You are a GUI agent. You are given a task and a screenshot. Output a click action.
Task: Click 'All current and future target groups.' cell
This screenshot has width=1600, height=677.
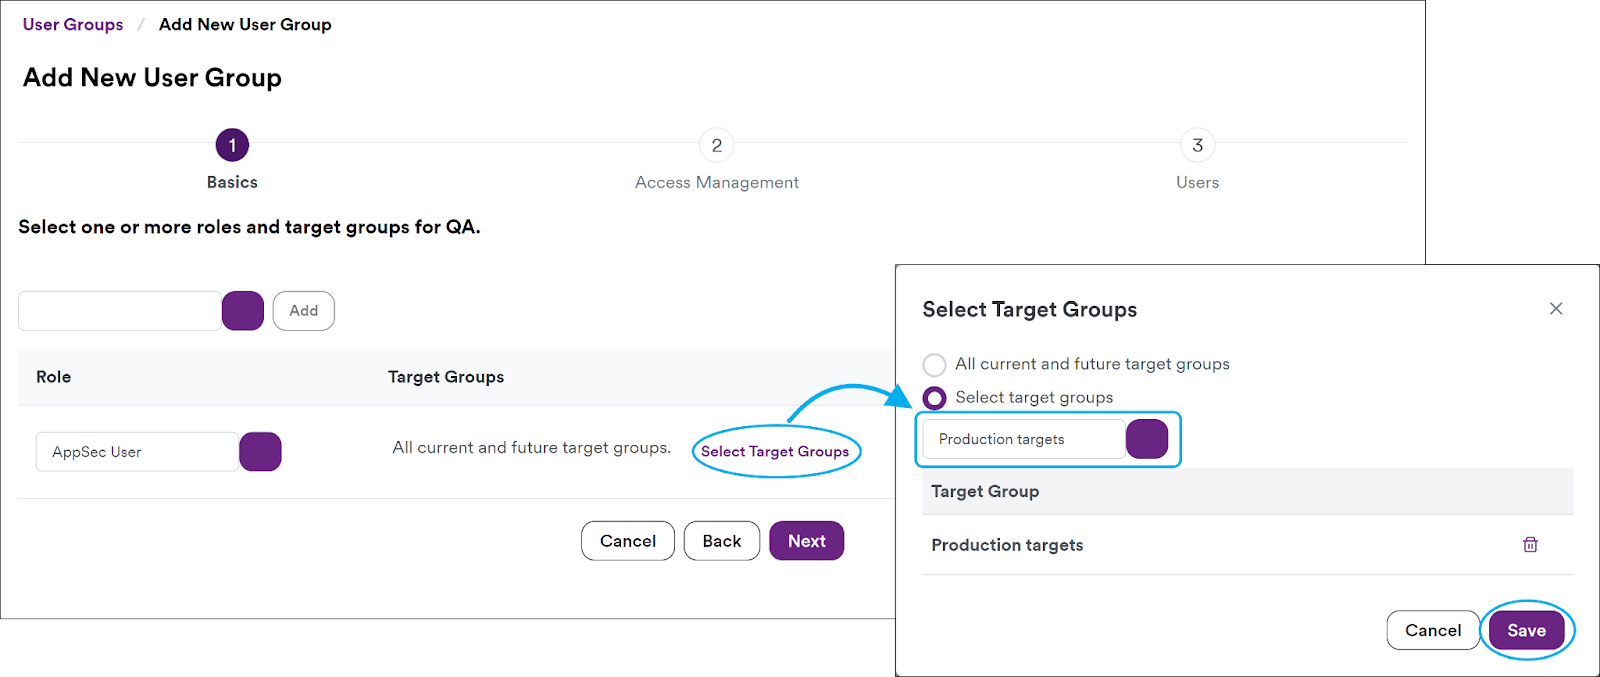pyautogui.click(x=532, y=448)
